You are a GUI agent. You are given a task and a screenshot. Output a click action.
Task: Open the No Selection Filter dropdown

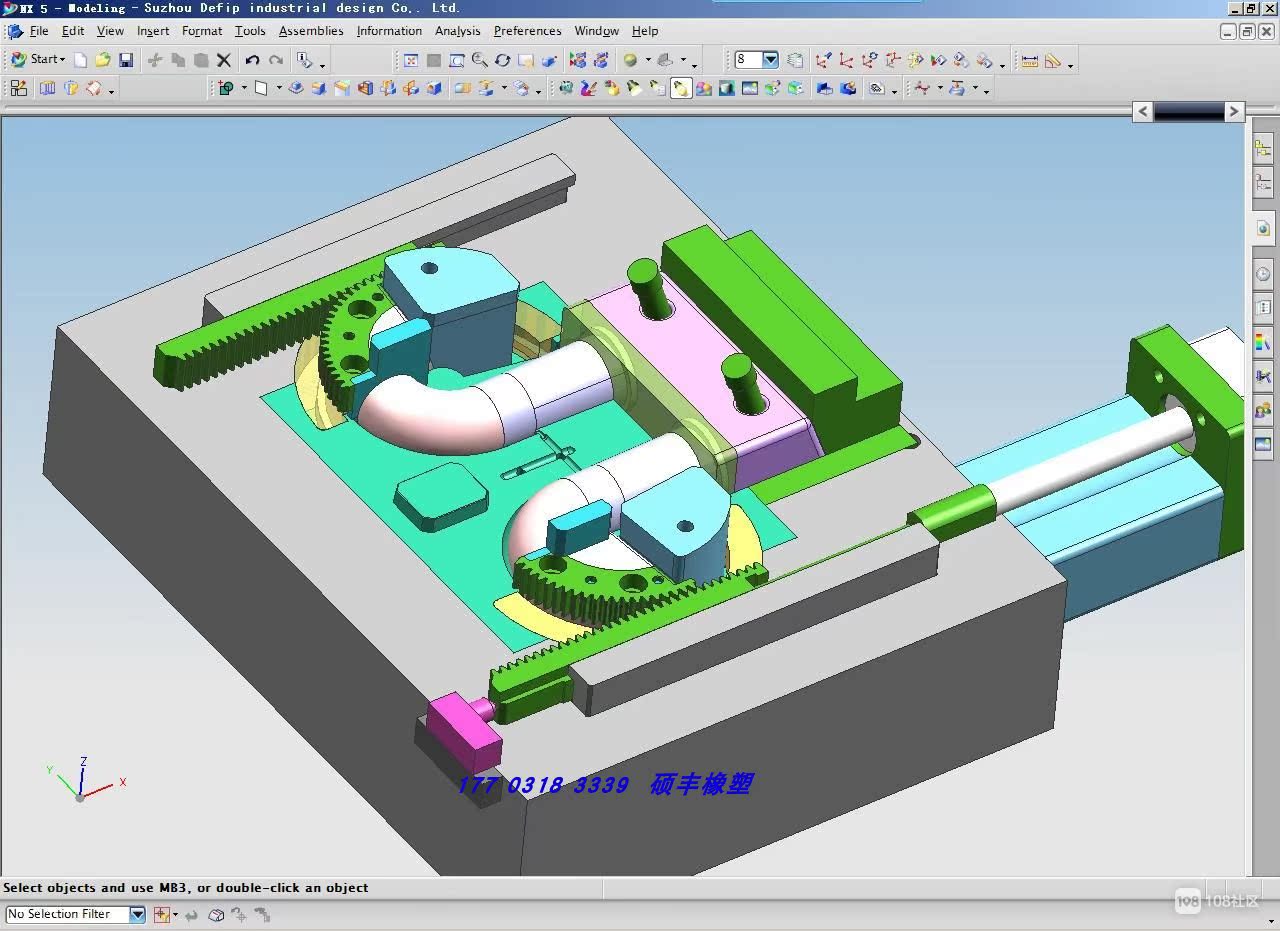[137, 914]
